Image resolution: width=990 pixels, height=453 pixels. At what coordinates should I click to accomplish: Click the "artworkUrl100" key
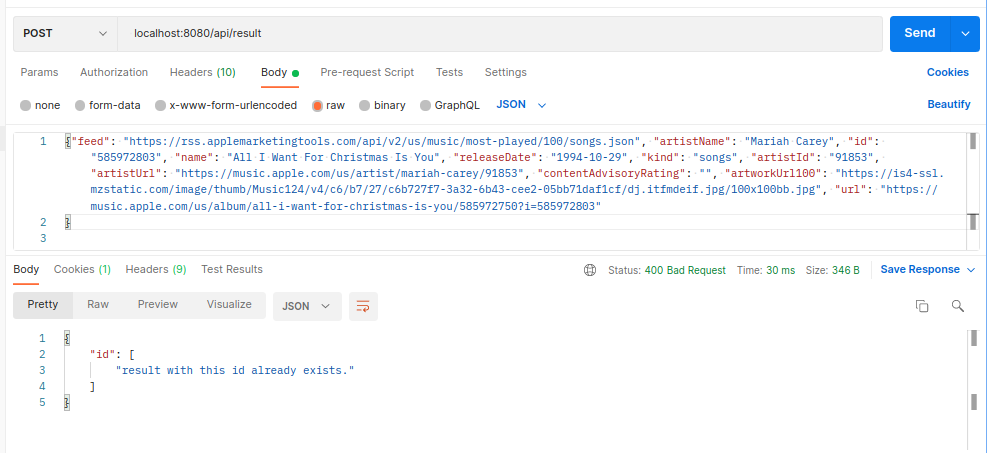[775, 174]
